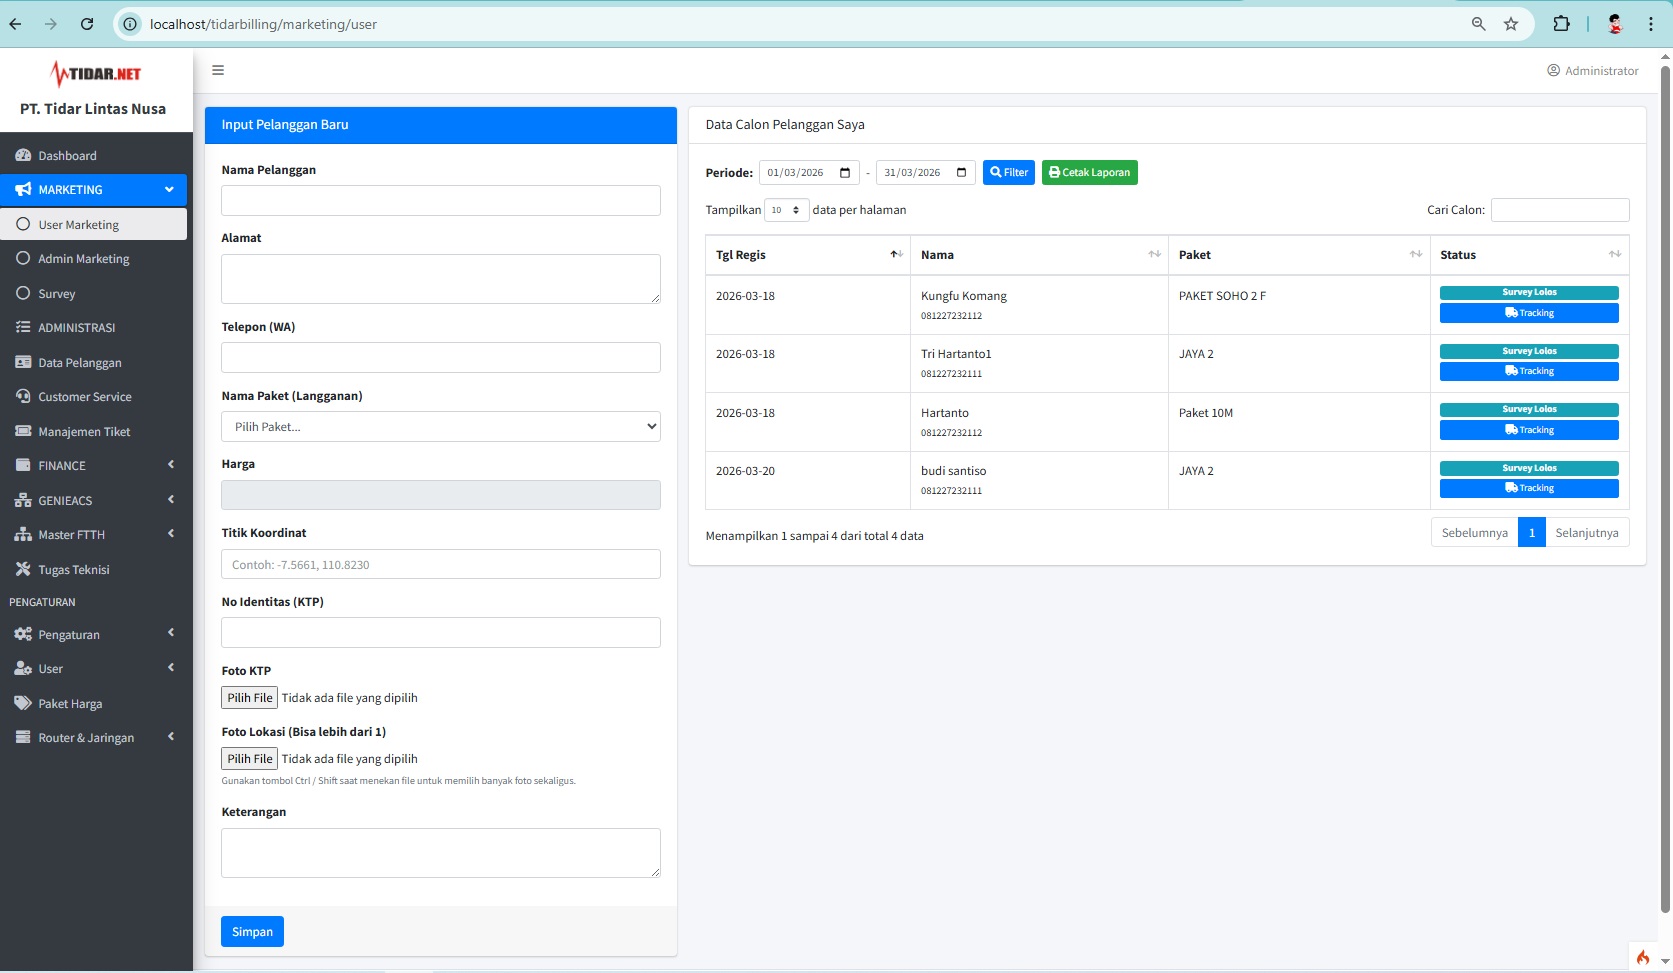This screenshot has height=973, width=1673.
Task: Click the Dashboard gauge icon
Action: pyautogui.click(x=23, y=155)
